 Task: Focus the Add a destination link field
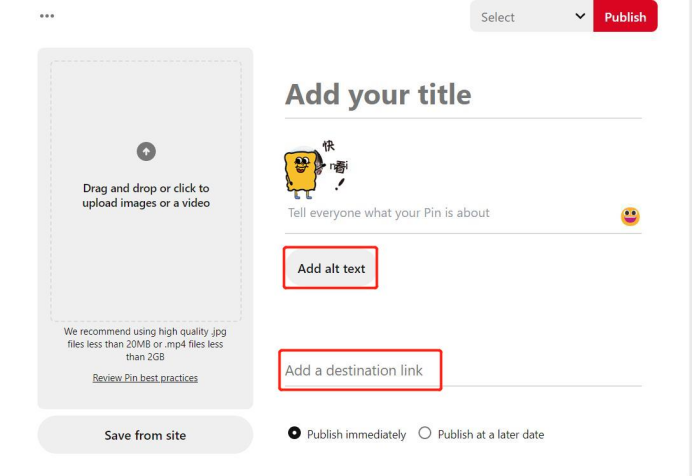(463, 371)
